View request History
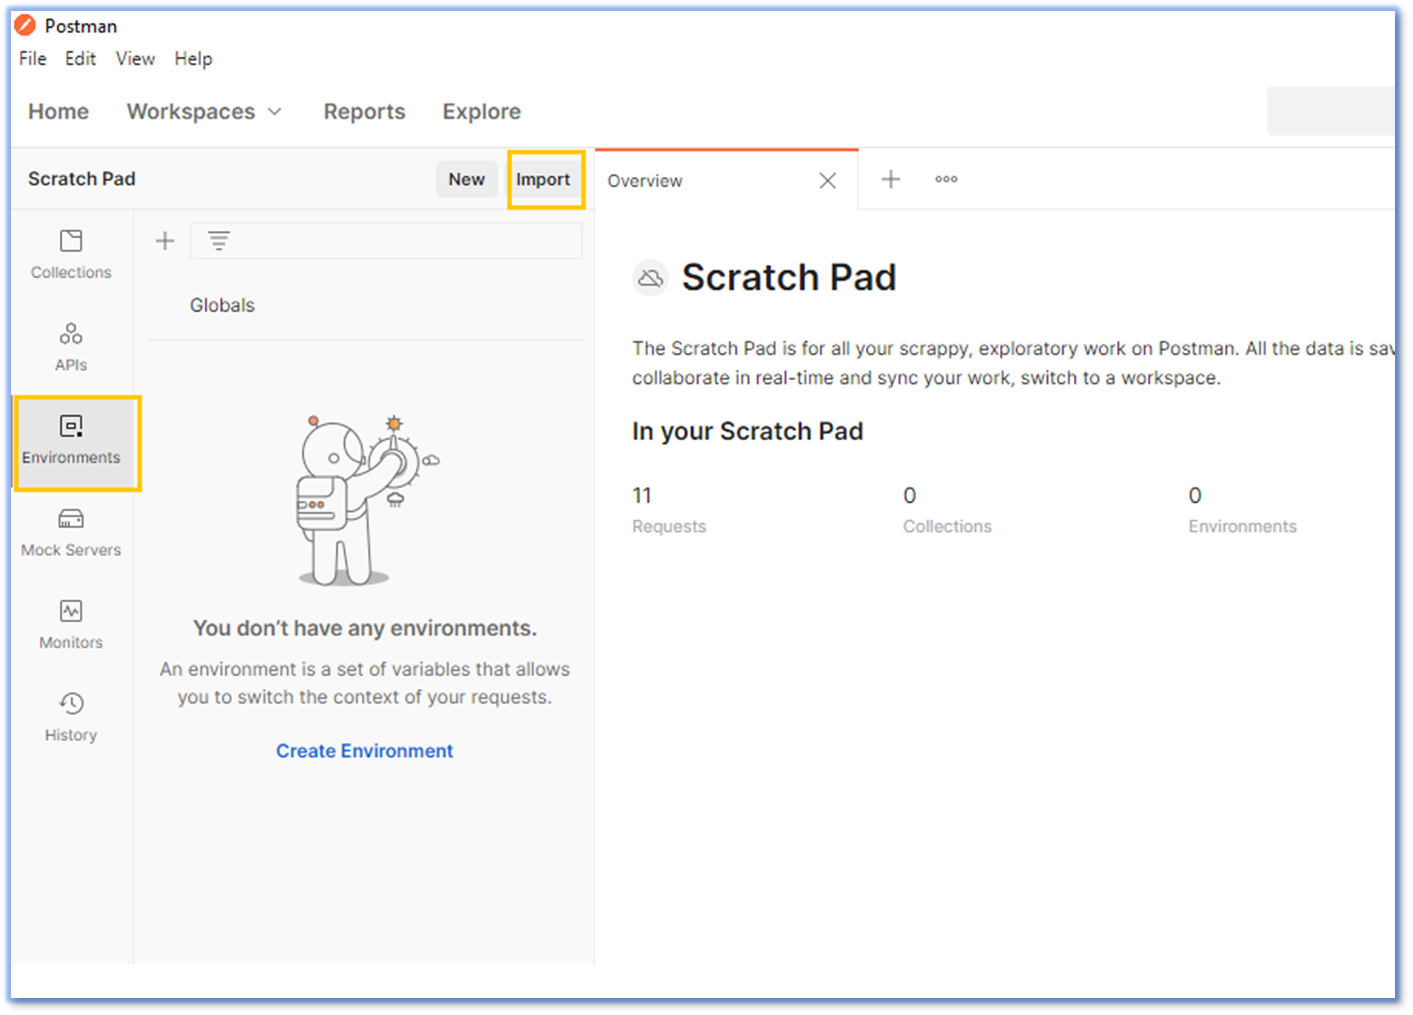The height and width of the screenshot is (1015, 1413). pos(70,715)
